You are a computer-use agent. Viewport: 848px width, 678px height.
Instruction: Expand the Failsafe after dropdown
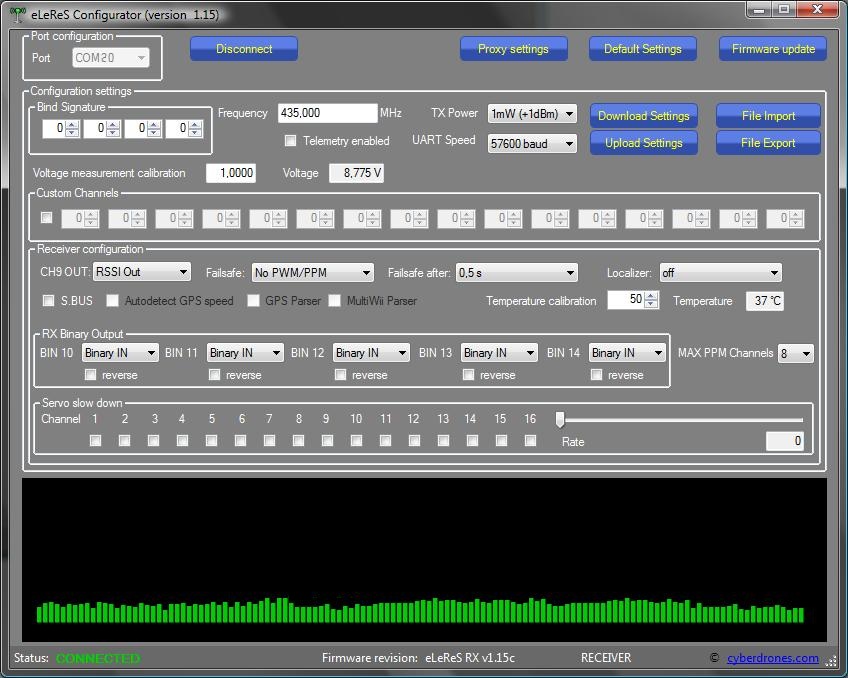(x=516, y=273)
